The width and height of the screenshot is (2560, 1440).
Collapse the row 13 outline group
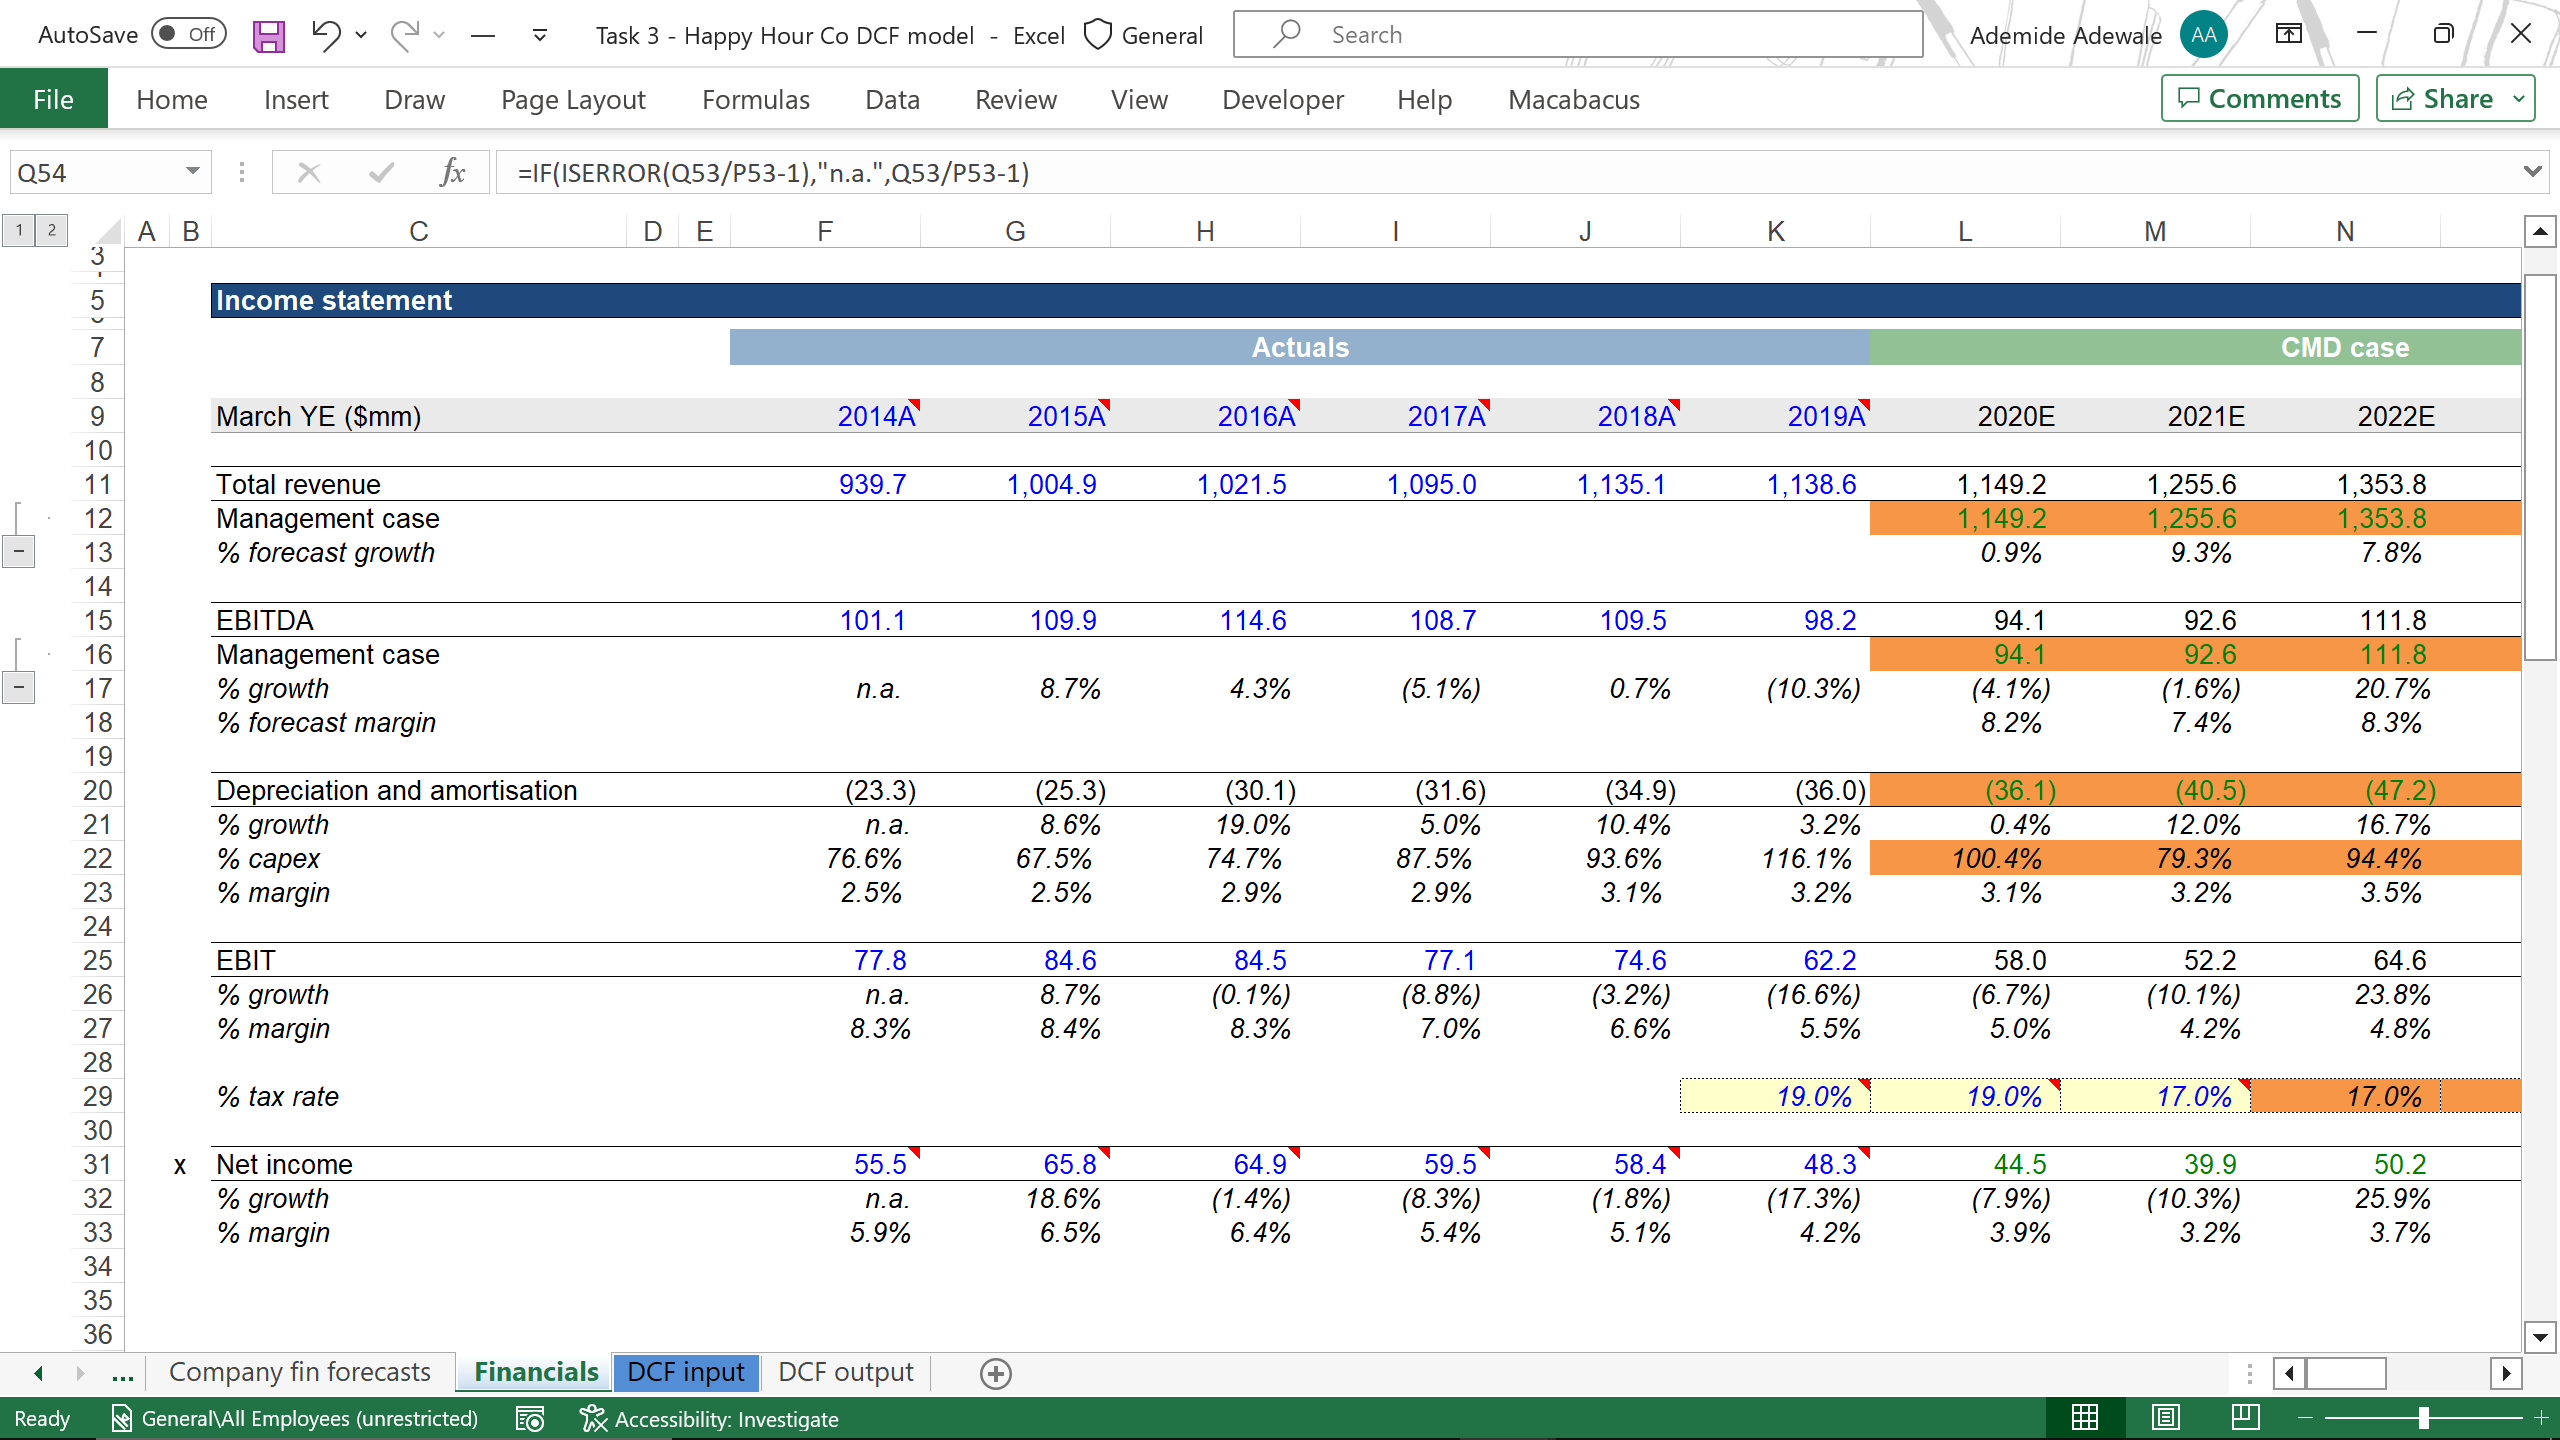[x=19, y=552]
